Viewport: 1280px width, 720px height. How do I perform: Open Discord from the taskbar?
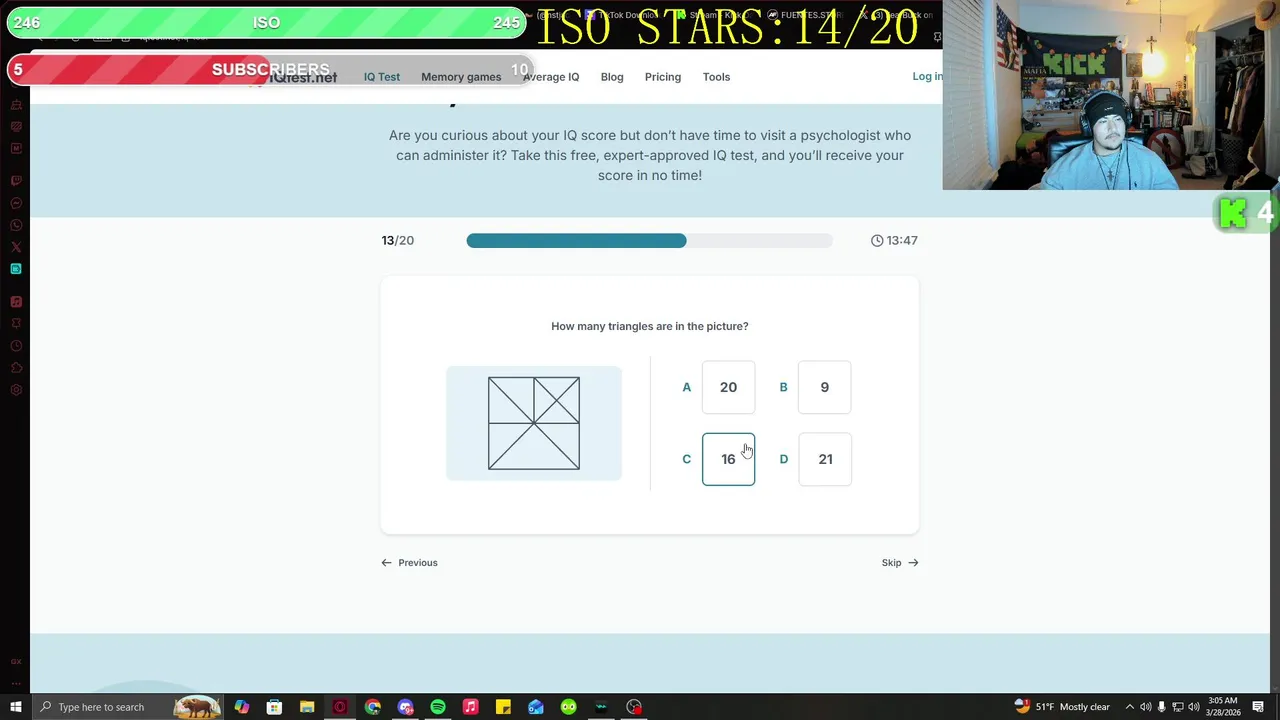[x=405, y=707]
